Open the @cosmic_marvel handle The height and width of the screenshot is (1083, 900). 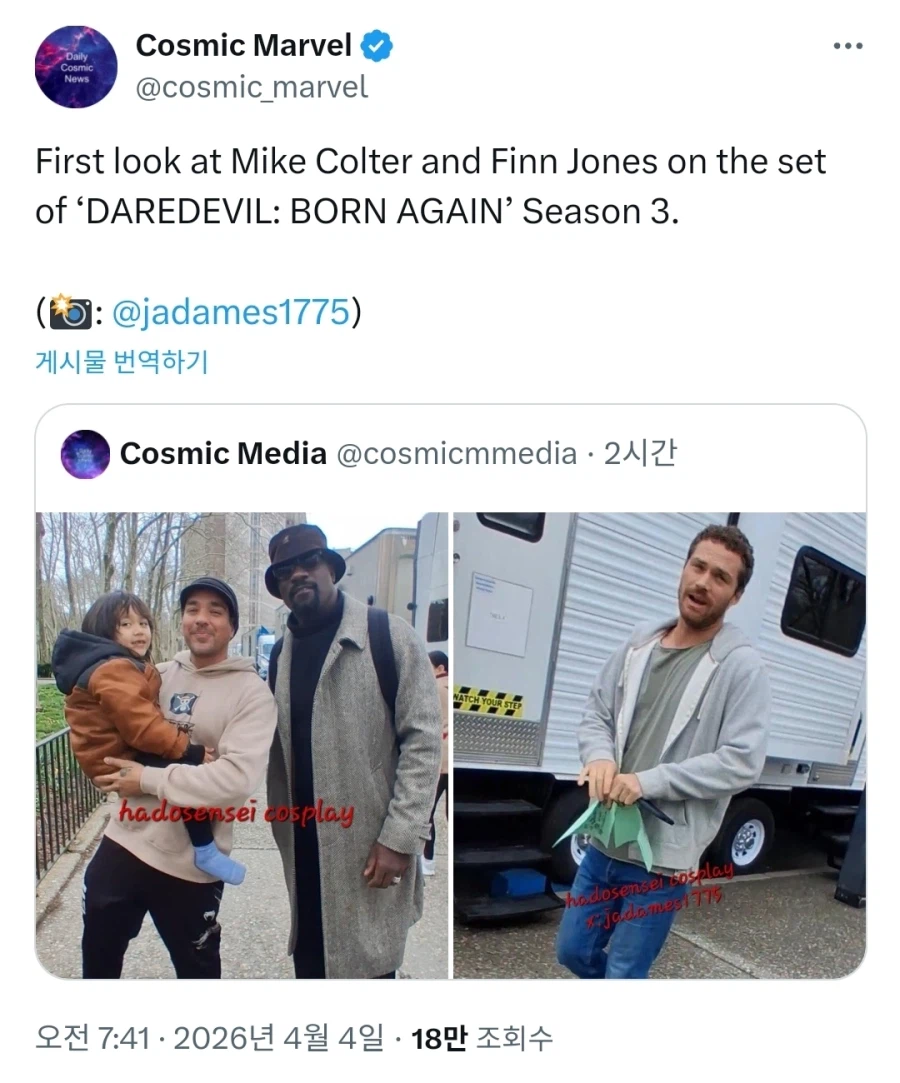coord(252,88)
